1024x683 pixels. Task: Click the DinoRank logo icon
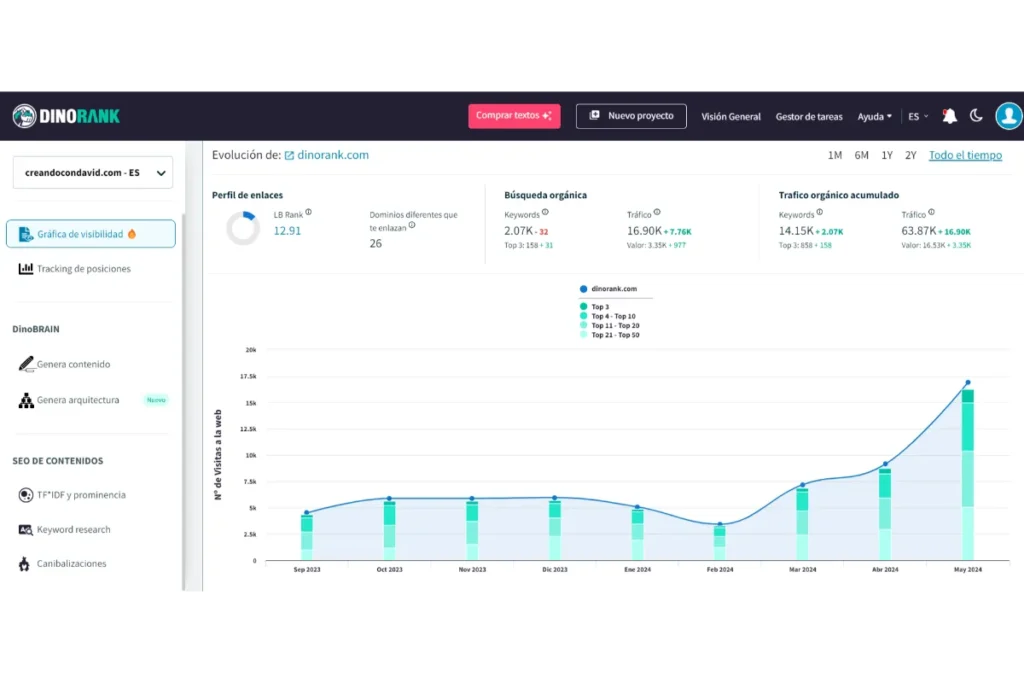(x=25, y=116)
